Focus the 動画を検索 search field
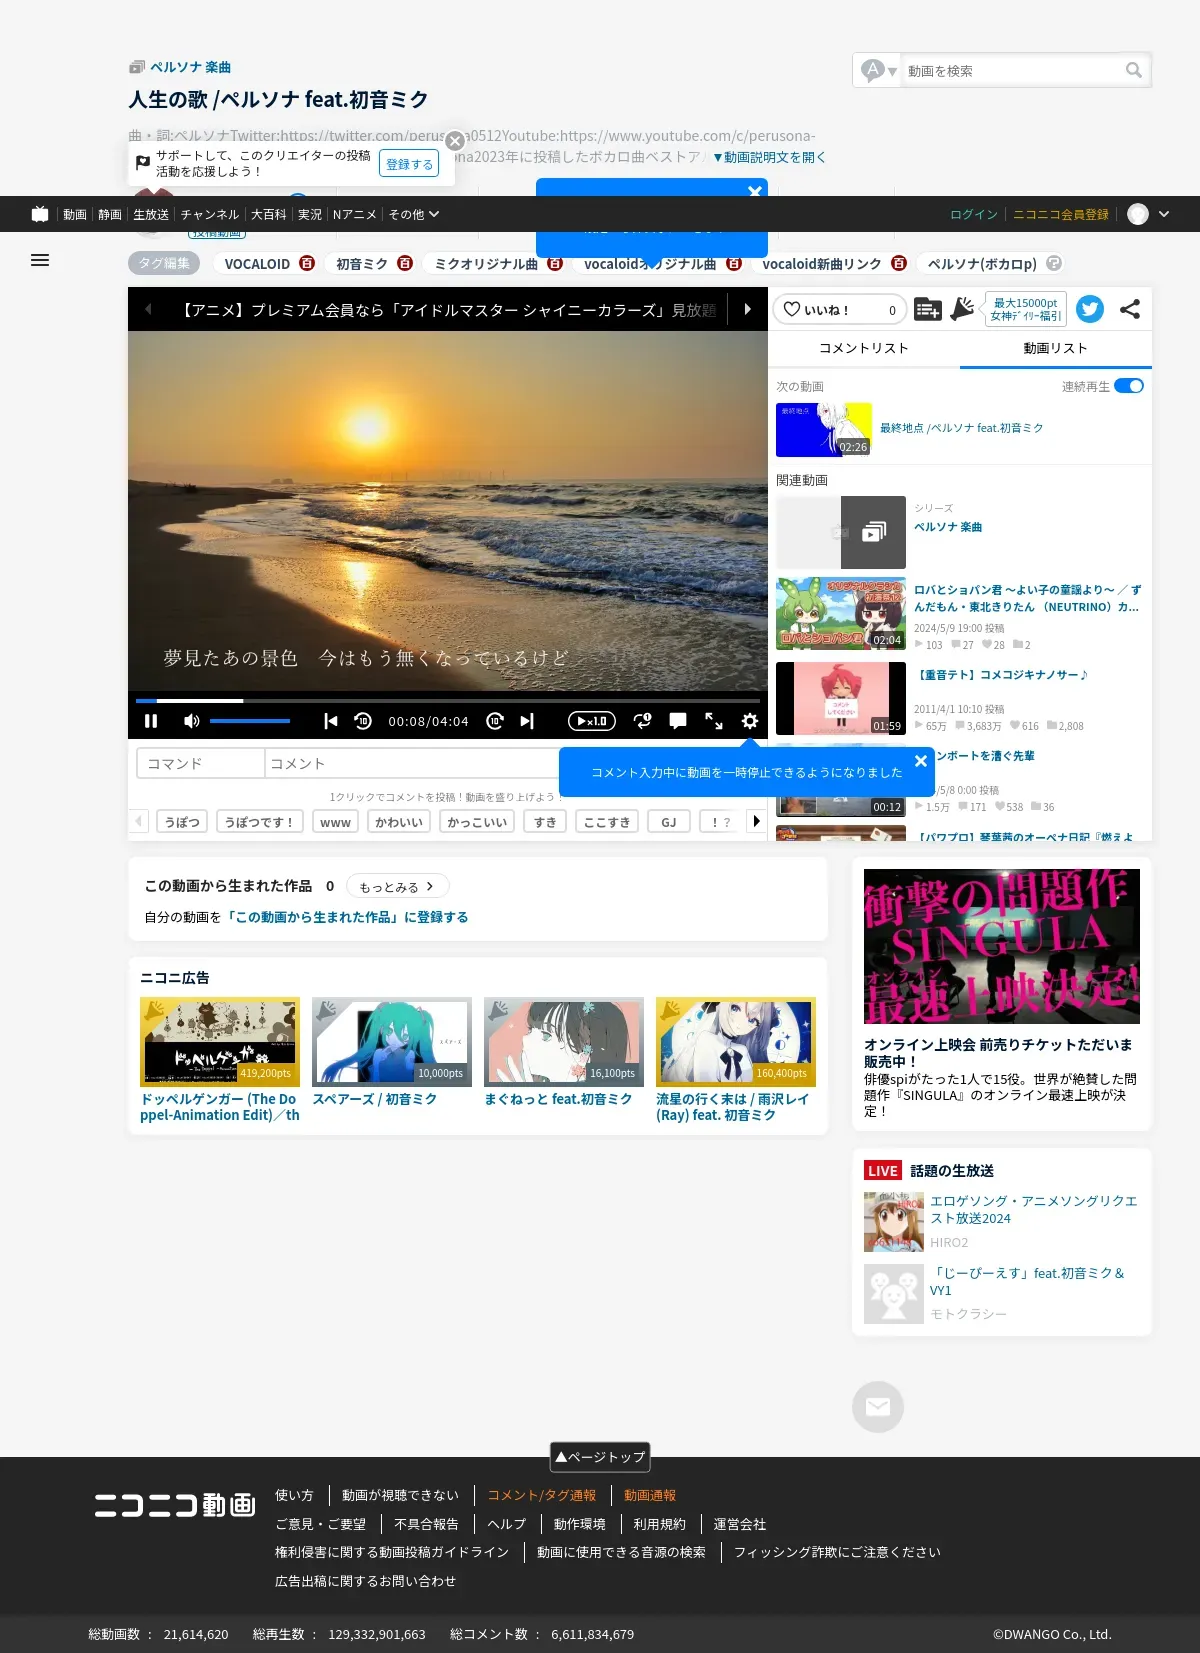 click(1012, 71)
